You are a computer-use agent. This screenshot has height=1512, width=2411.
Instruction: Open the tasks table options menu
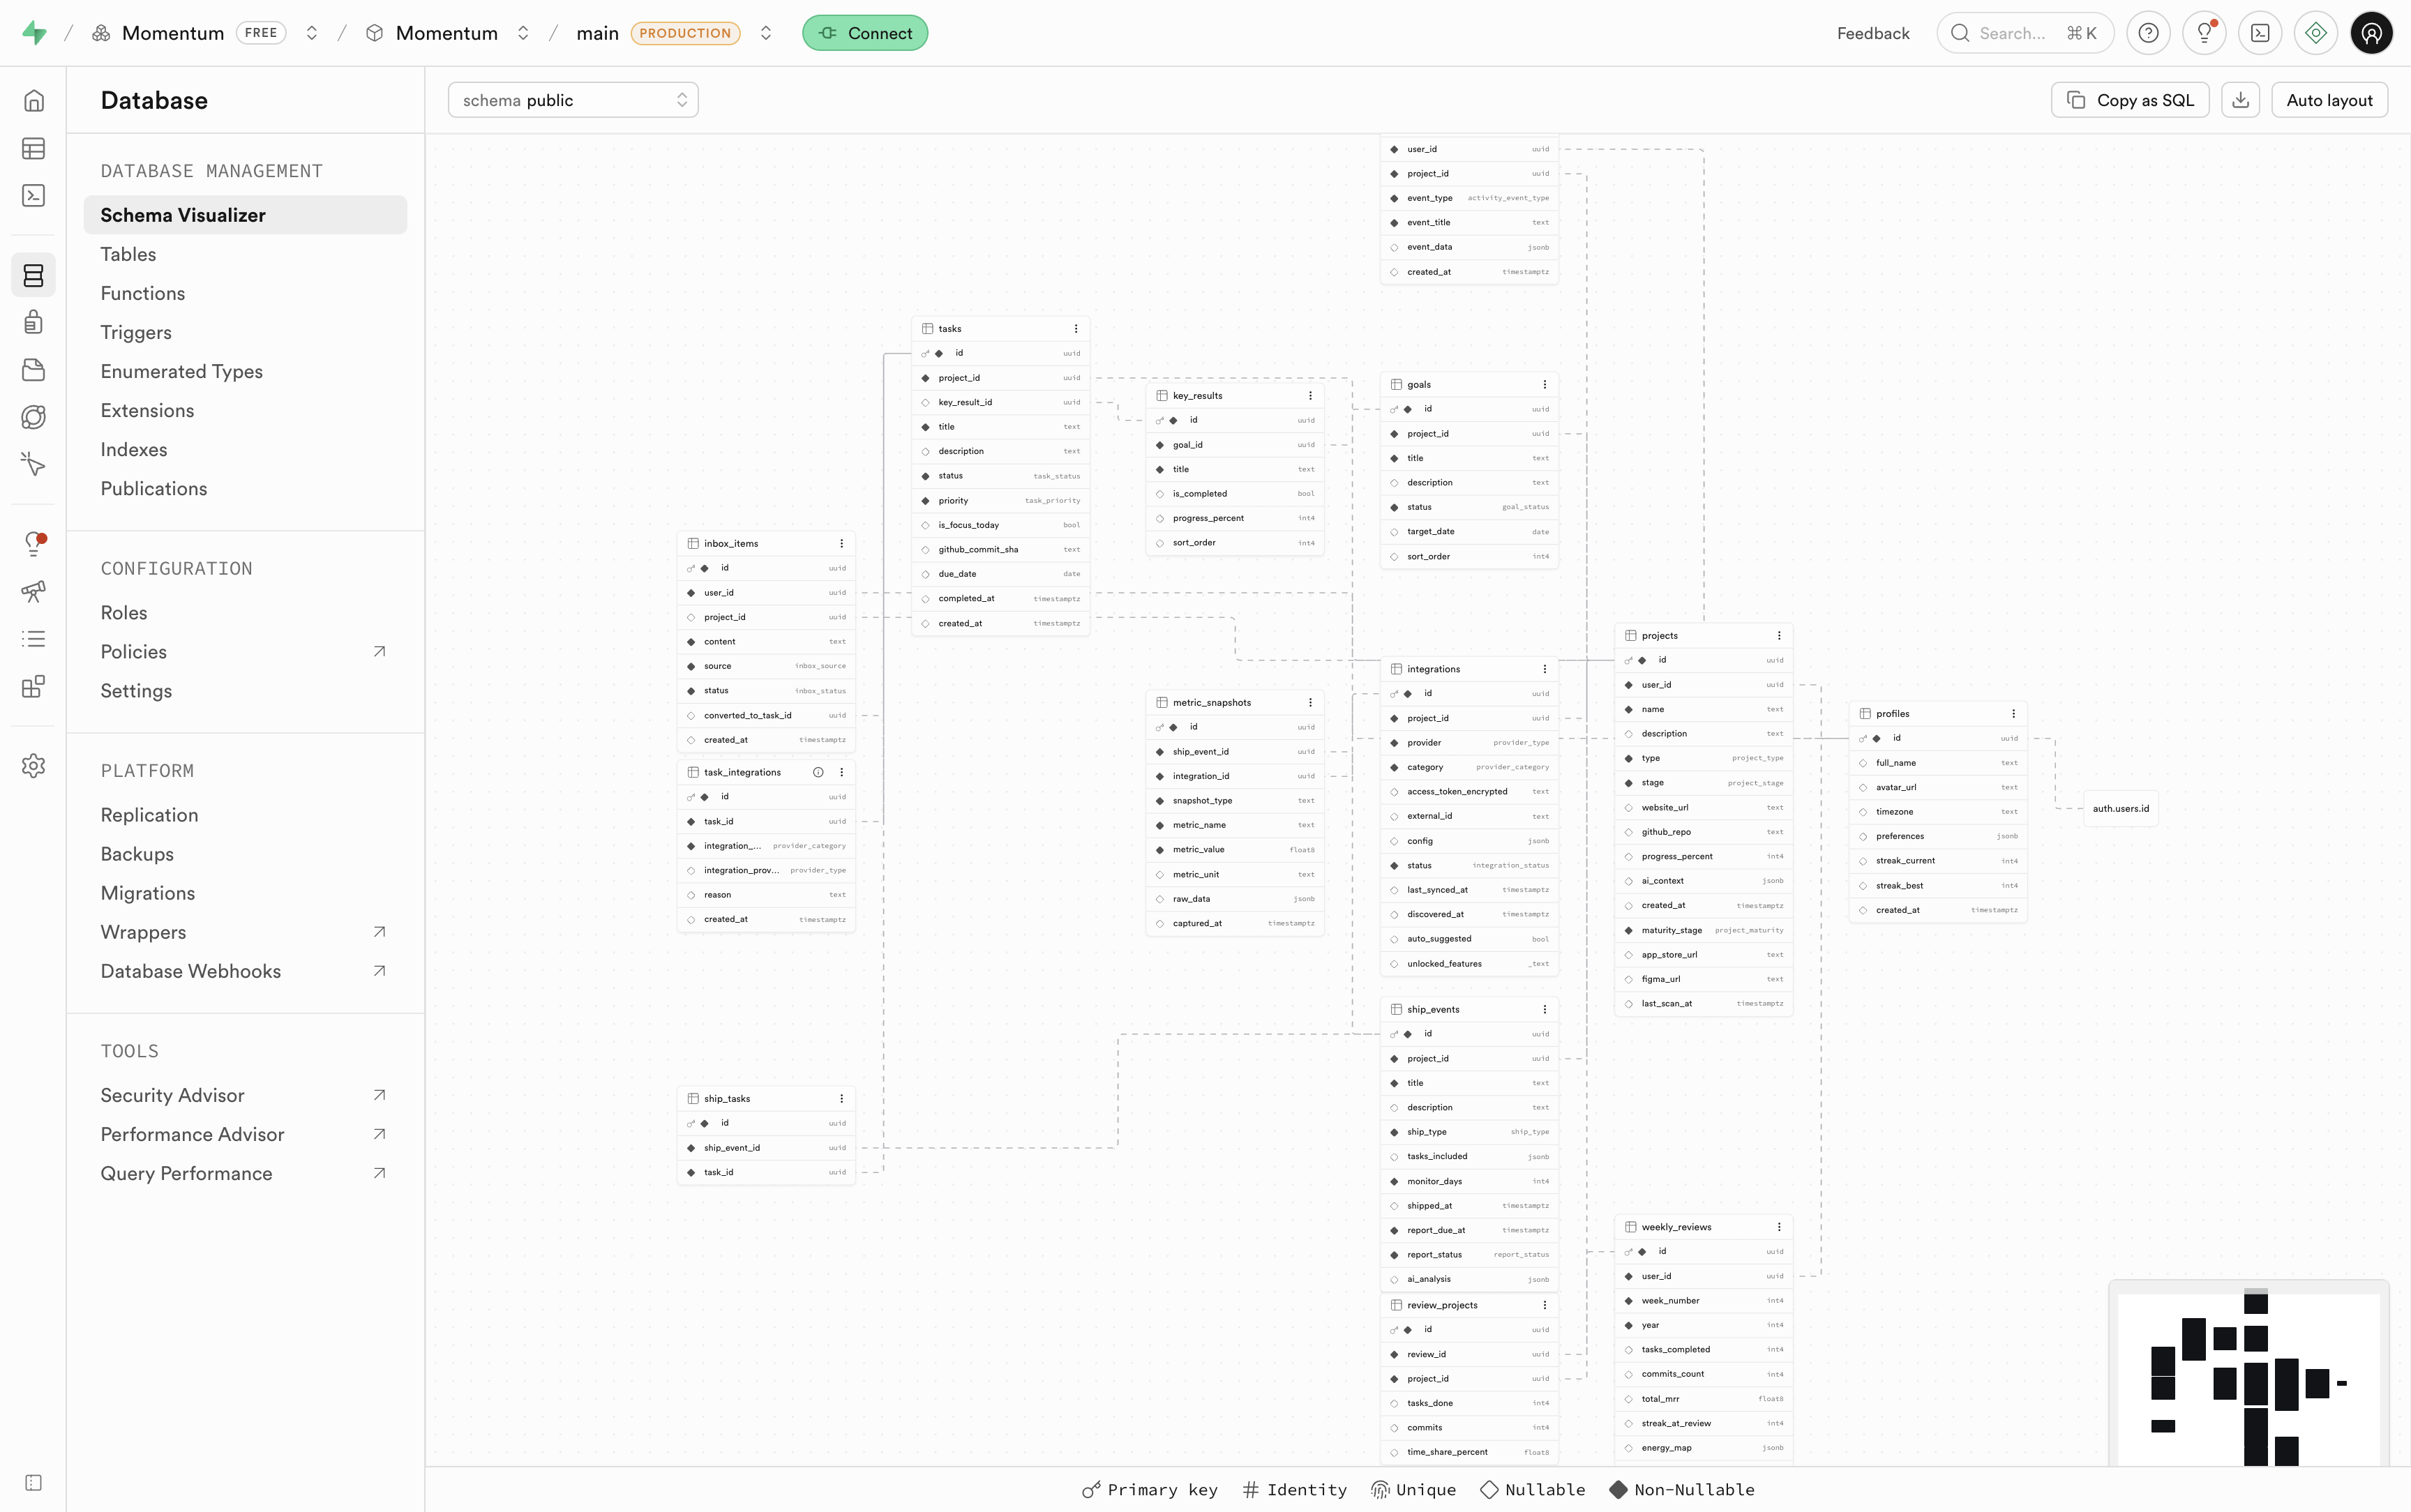[1076, 329]
